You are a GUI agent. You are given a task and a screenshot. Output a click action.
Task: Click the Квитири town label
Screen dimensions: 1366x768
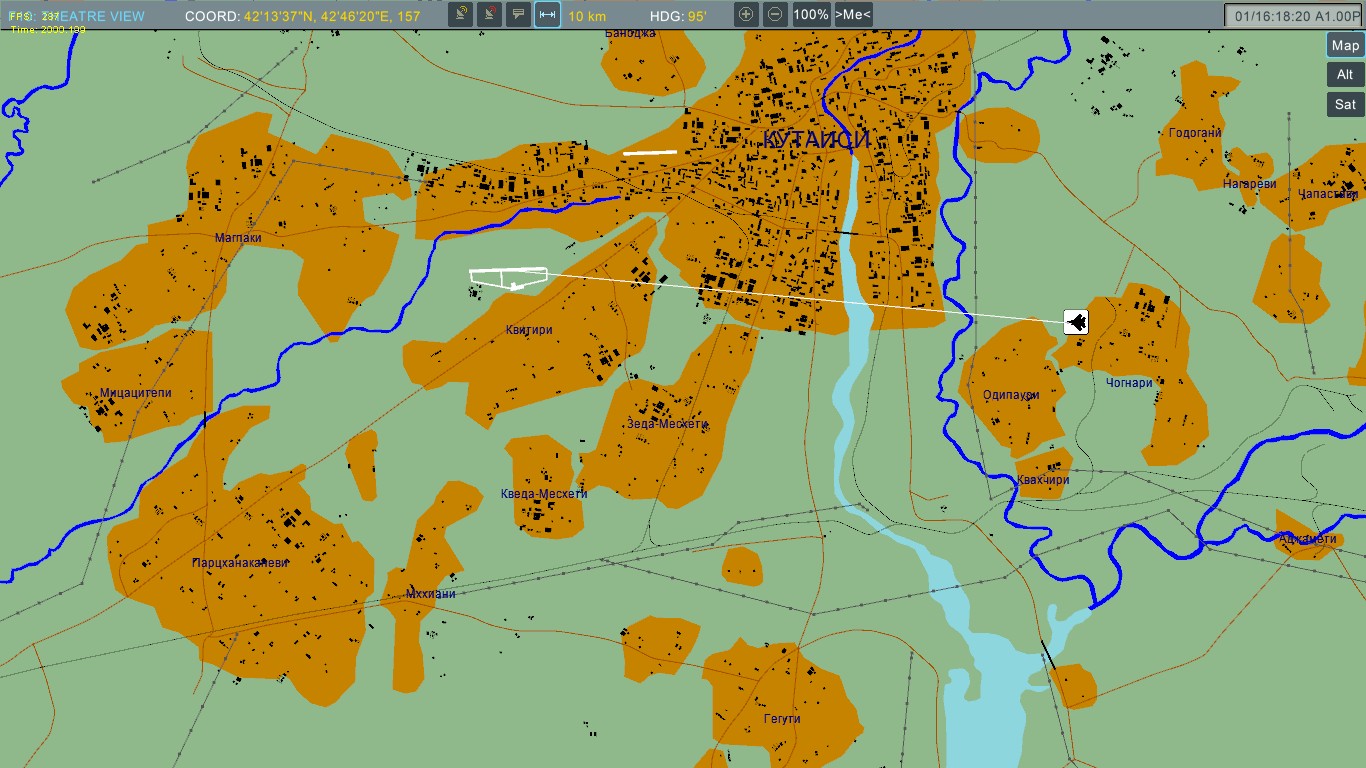529,330
